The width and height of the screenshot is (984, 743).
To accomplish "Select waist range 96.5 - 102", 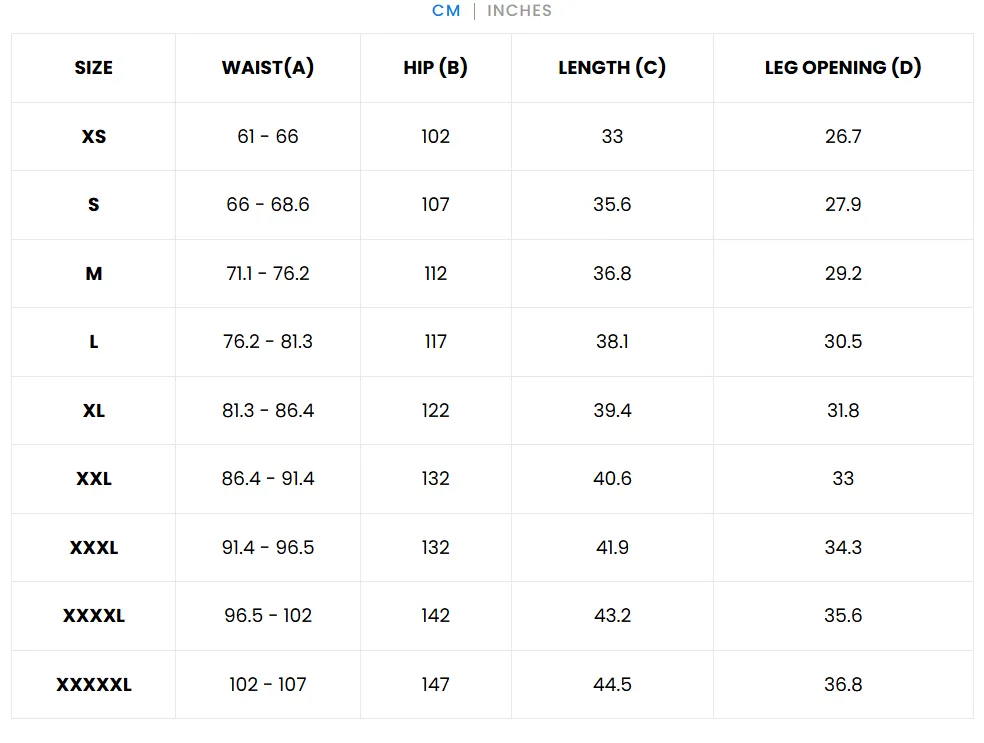I will point(268,616).
